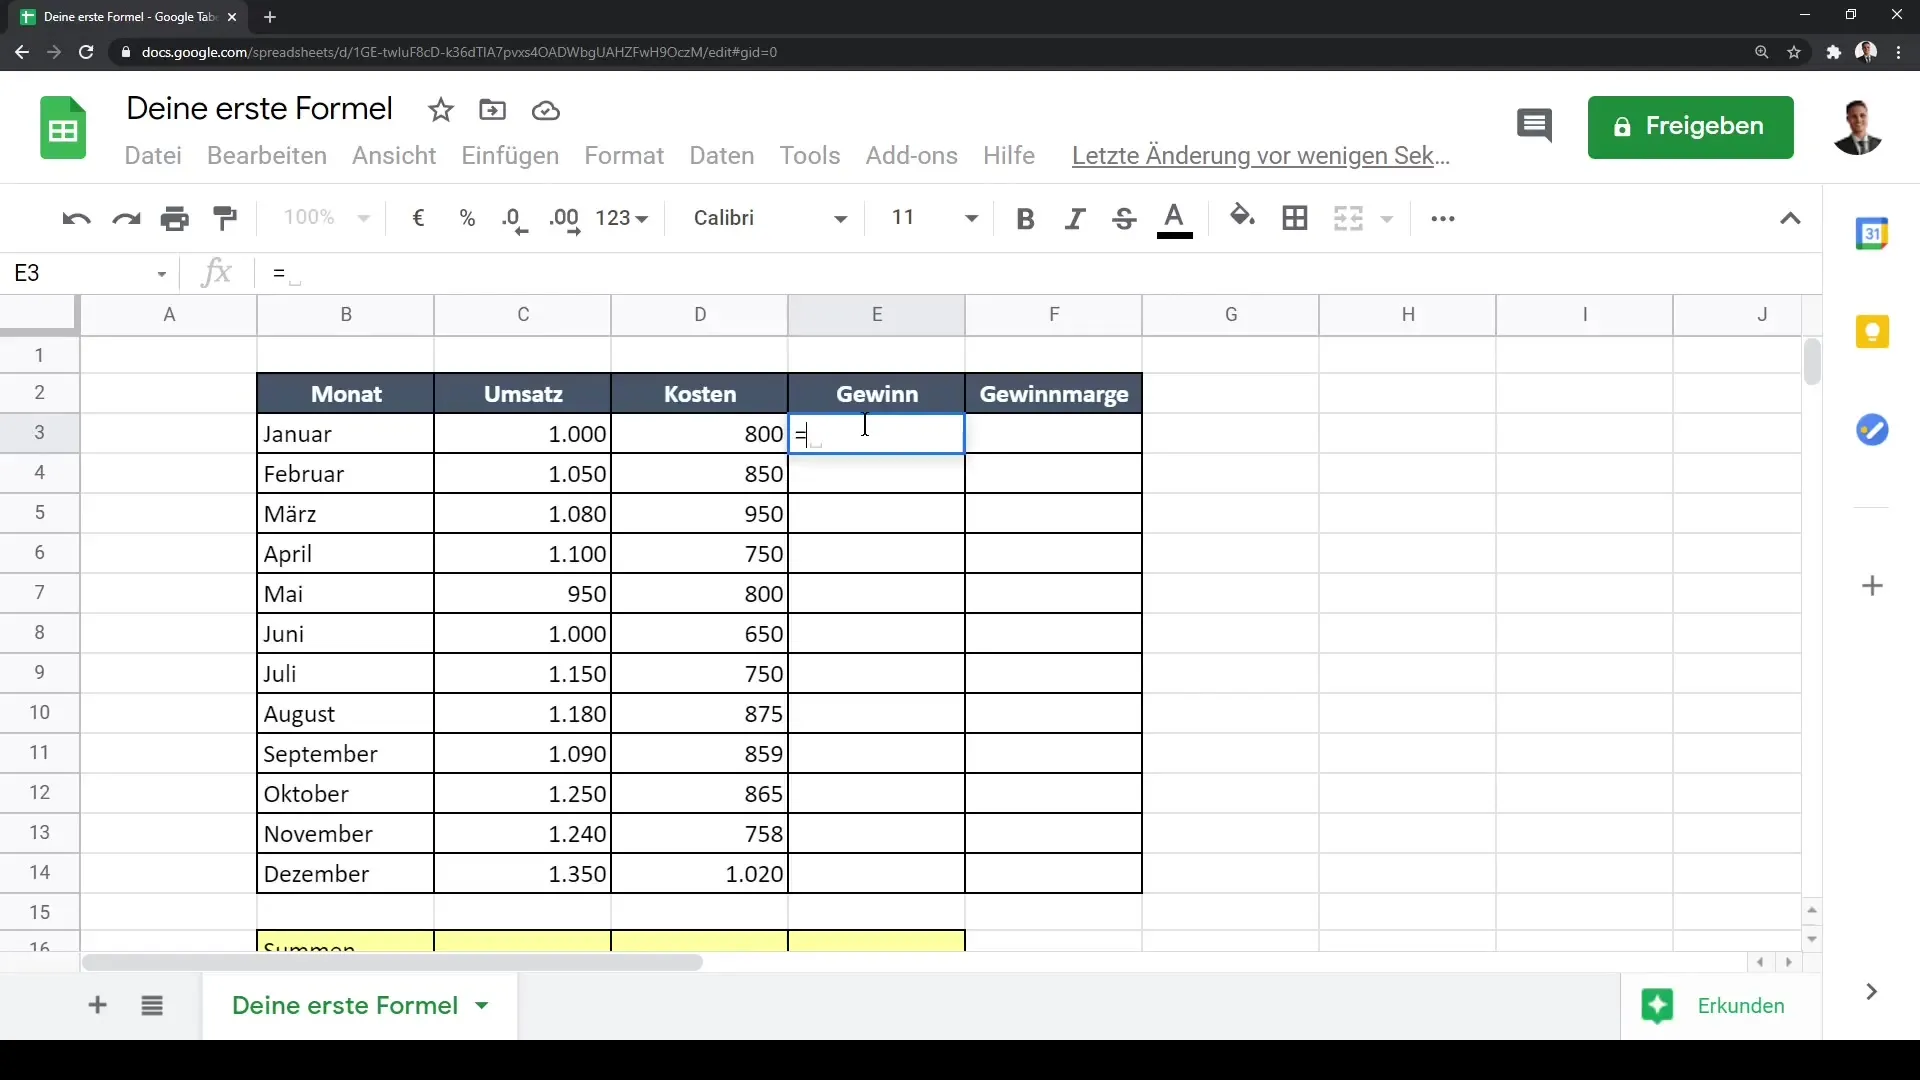Click the more options button
Screen dimensions: 1920x1080
(1441, 218)
